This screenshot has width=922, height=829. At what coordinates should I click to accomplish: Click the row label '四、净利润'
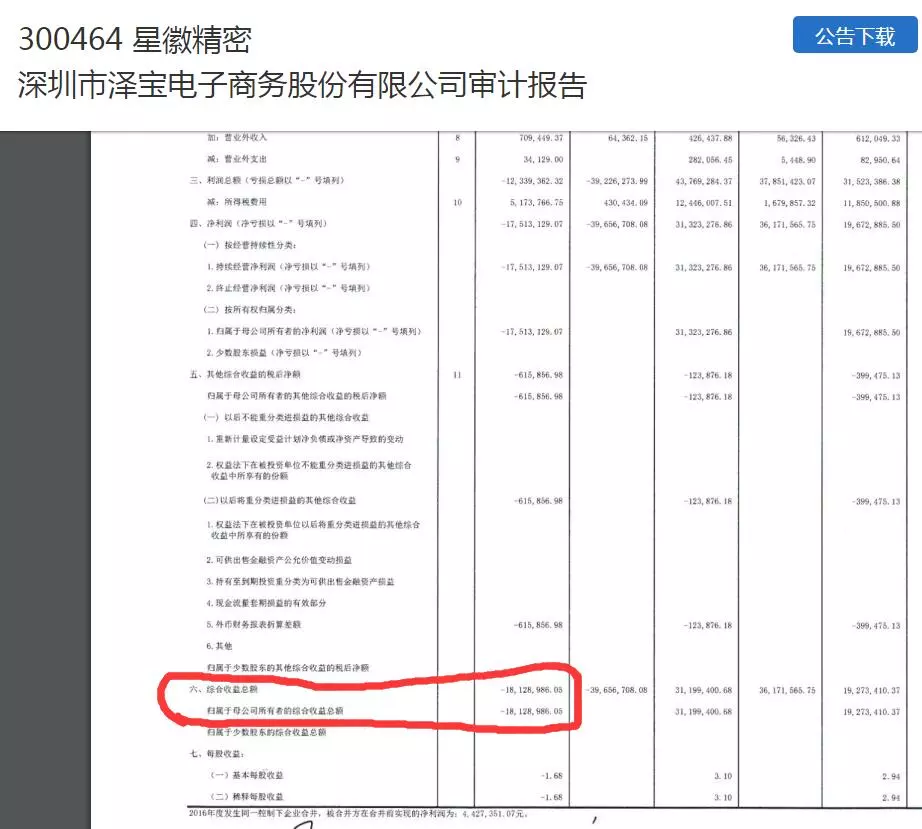258,223
